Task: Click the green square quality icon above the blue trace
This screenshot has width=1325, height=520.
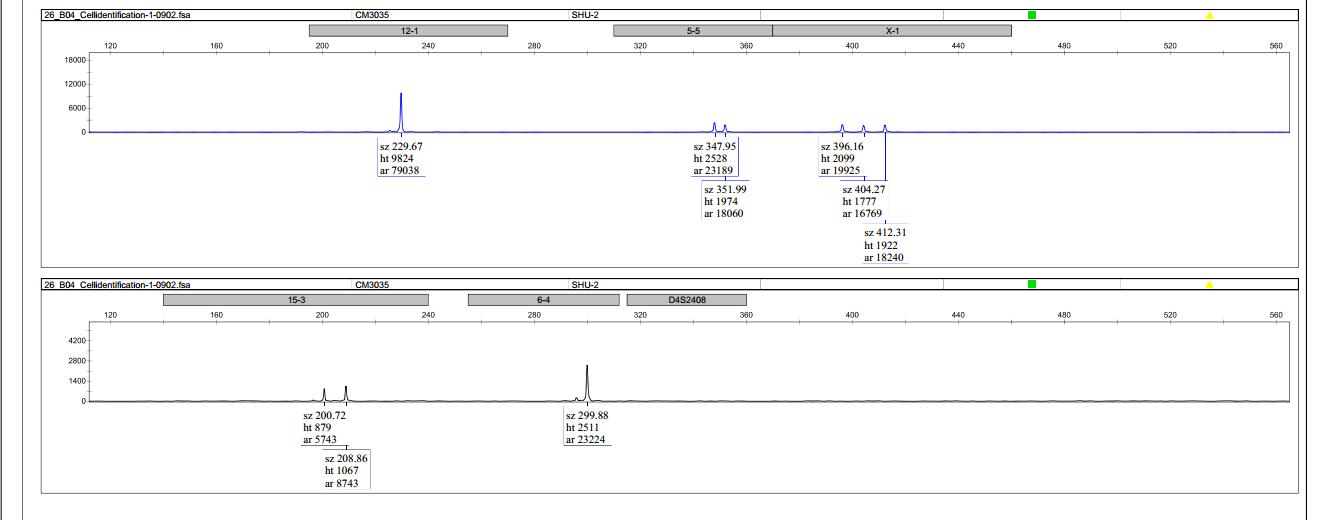Action: point(1032,15)
